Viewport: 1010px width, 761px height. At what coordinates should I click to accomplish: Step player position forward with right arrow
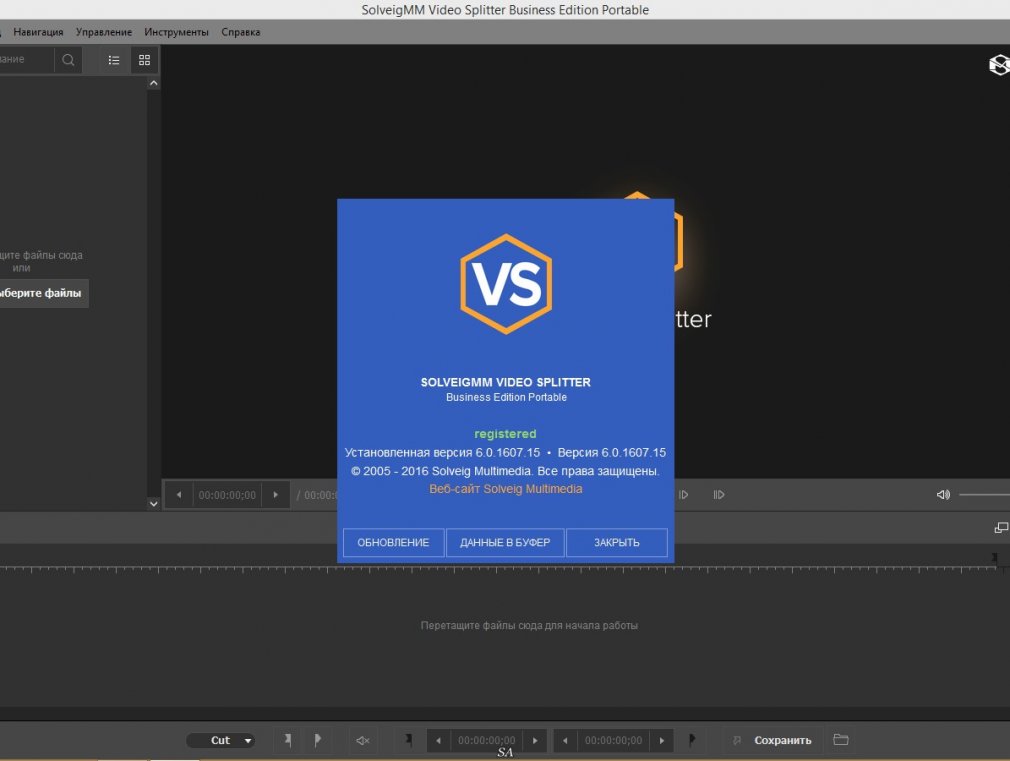[x=275, y=495]
